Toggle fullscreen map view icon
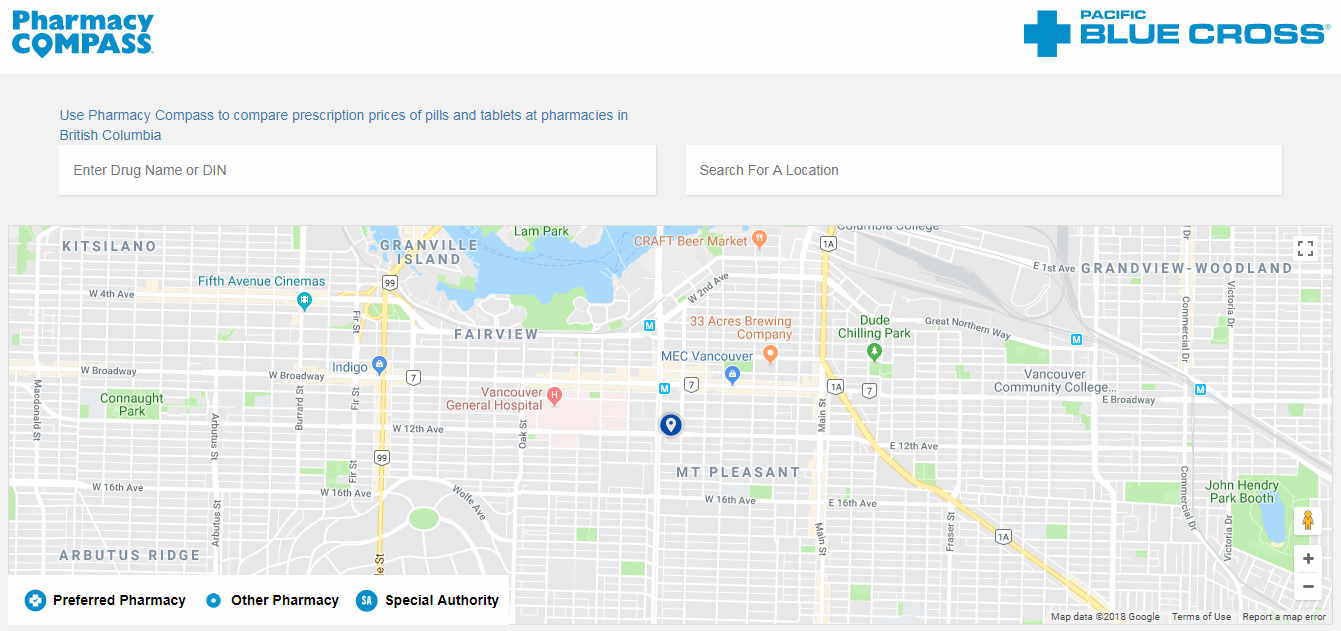This screenshot has height=631, width=1341. (x=1304, y=248)
